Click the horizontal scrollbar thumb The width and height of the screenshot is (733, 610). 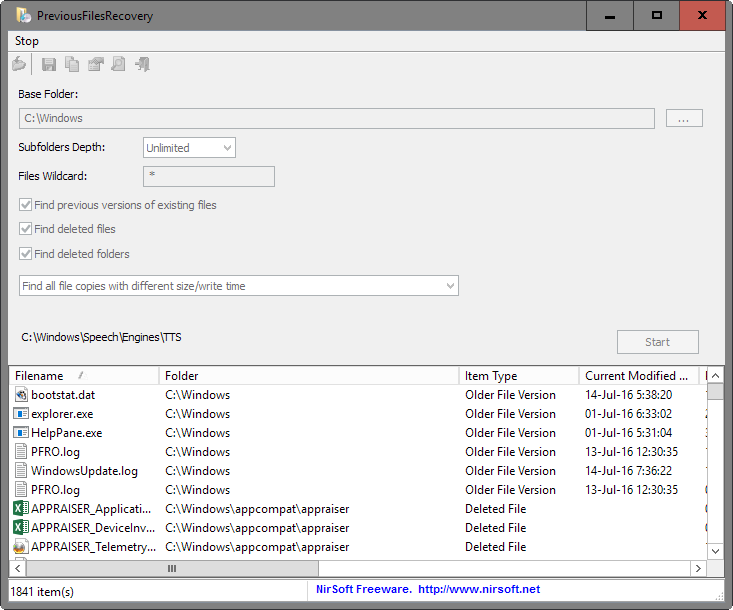172,568
